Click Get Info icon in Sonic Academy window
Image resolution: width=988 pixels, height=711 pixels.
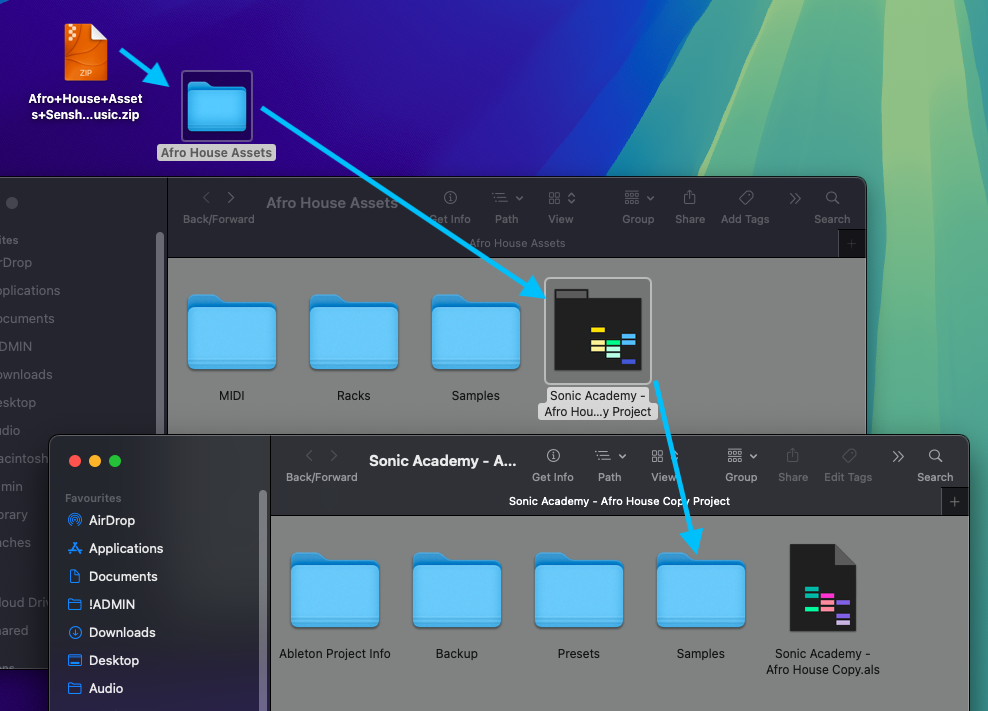click(x=553, y=456)
